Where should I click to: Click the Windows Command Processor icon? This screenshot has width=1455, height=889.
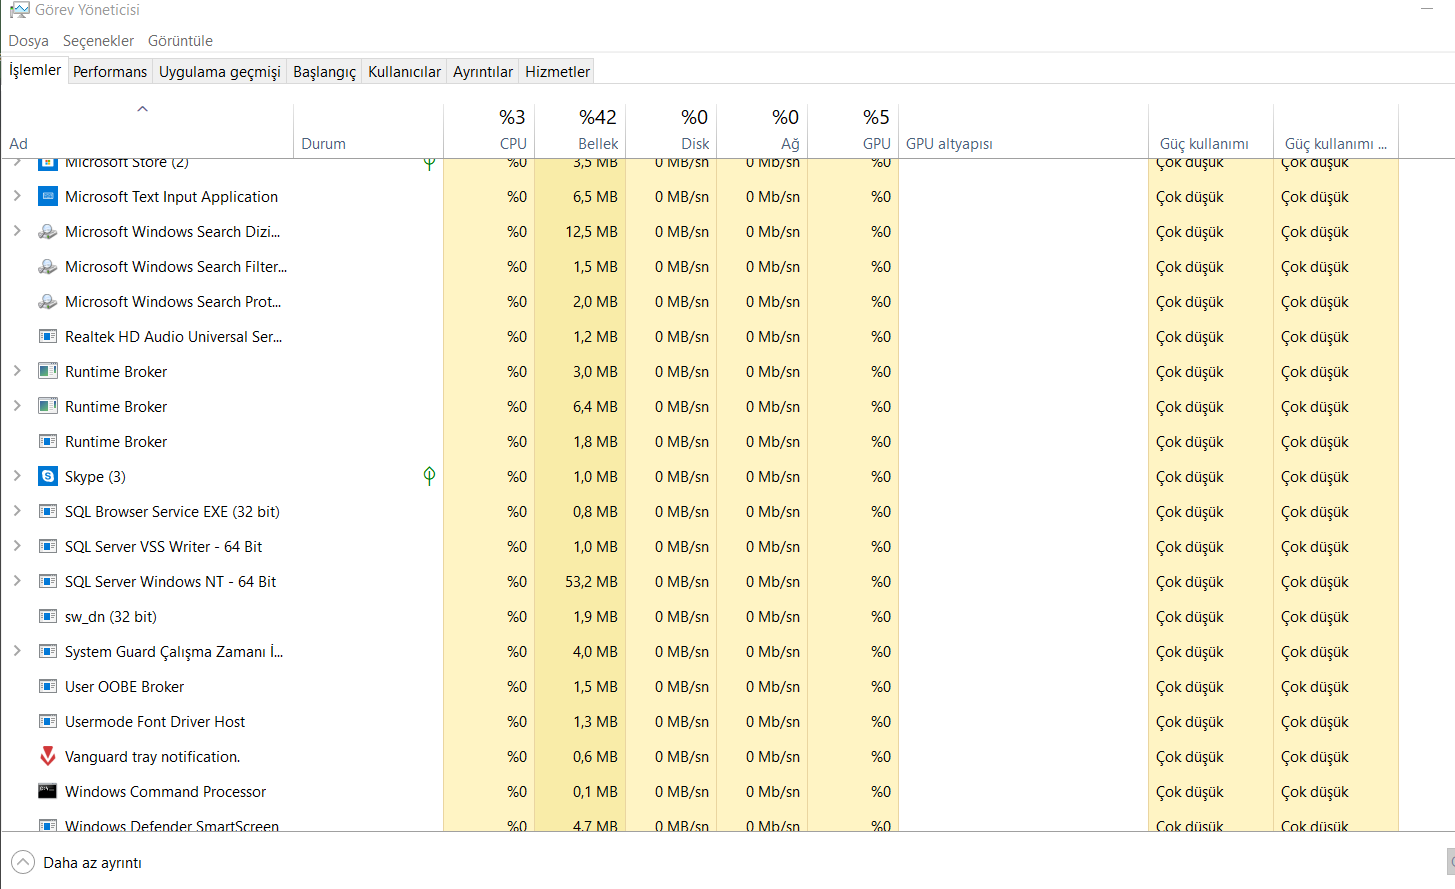point(47,792)
